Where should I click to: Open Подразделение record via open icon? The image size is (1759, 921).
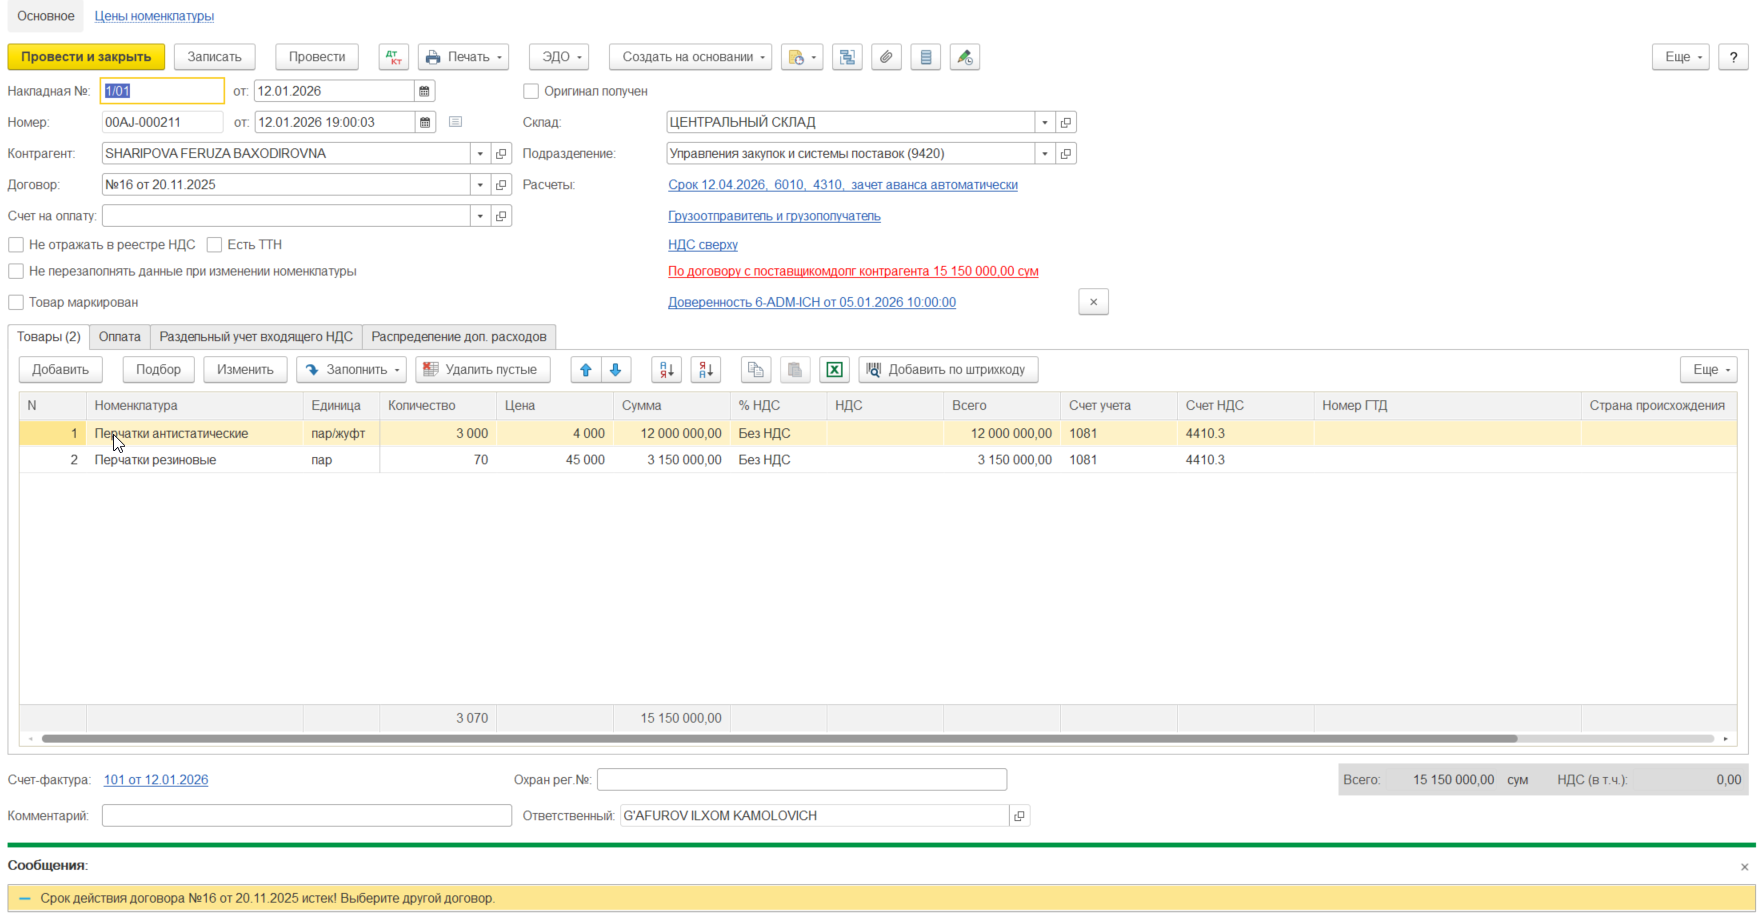[x=1066, y=153]
